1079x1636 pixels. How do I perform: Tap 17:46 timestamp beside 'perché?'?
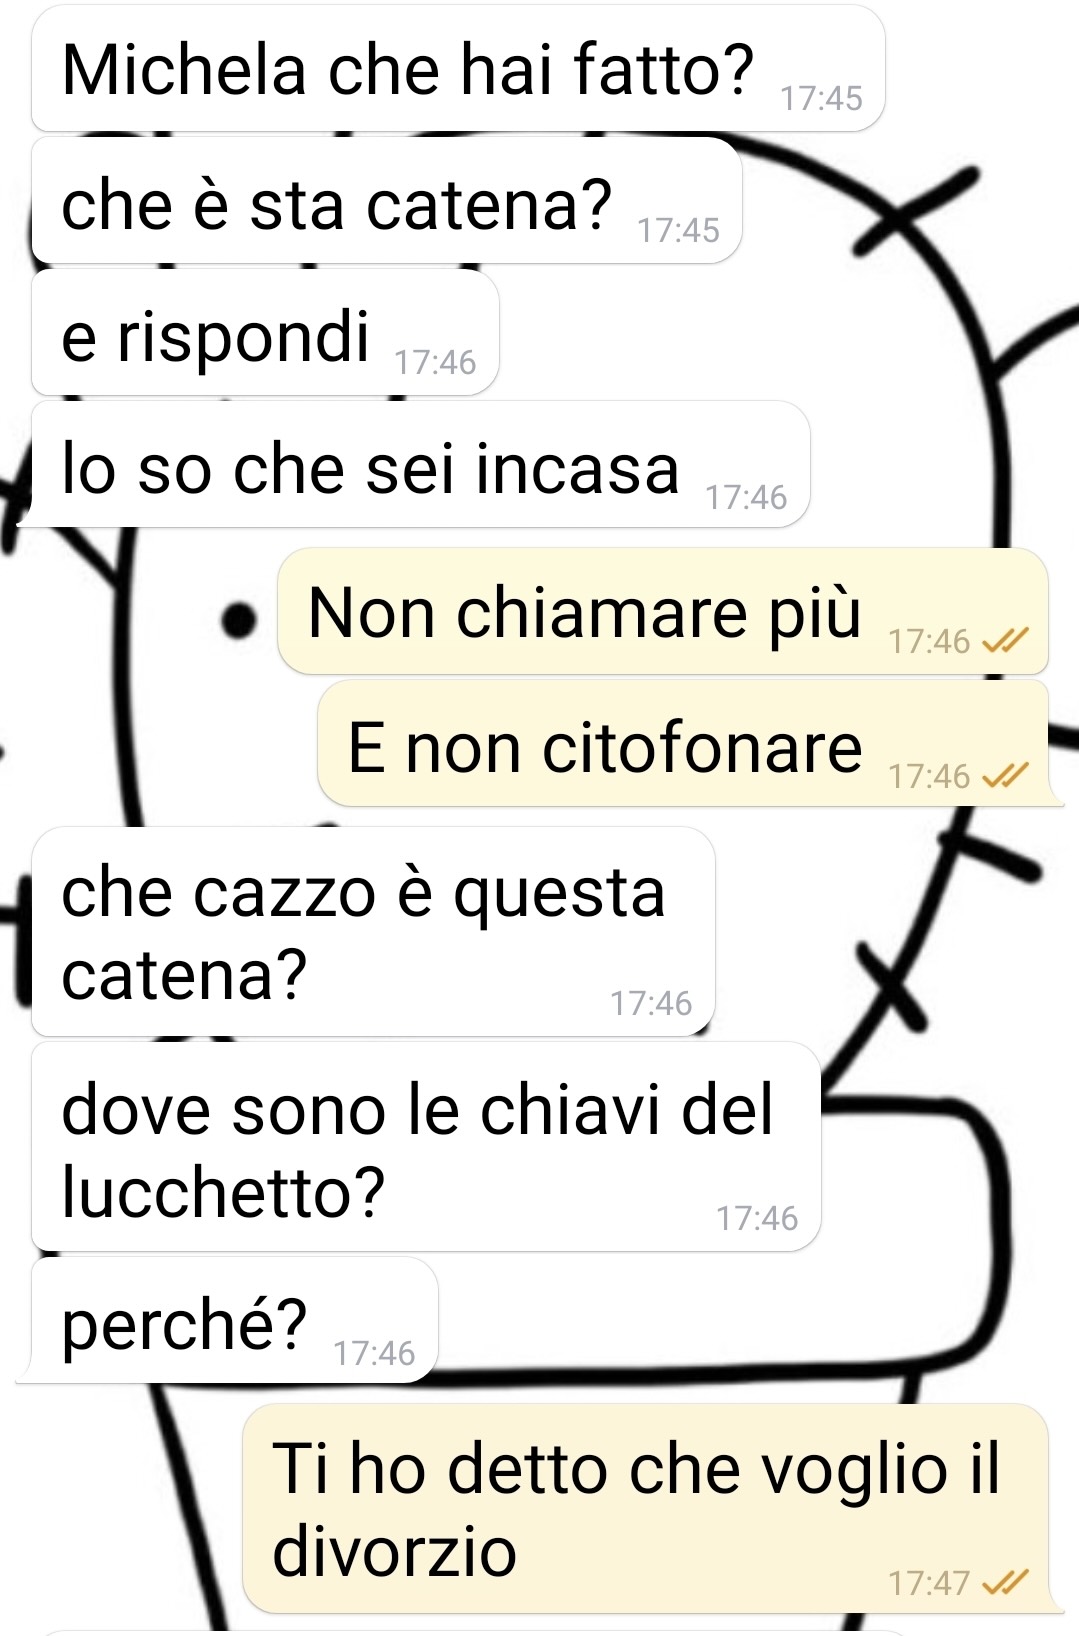[374, 1353]
